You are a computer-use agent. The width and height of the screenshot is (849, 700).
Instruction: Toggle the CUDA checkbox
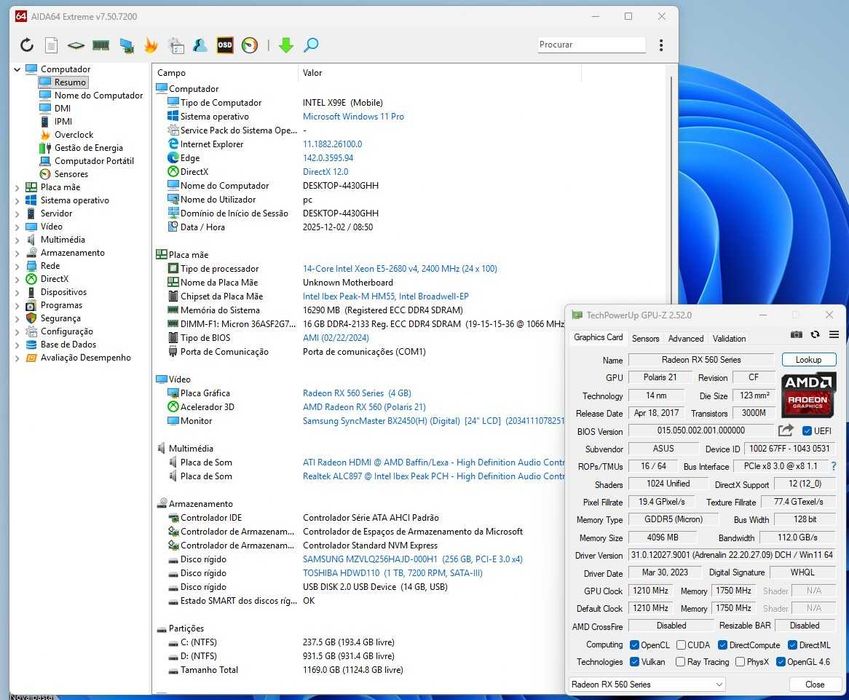click(x=681, y=645)
